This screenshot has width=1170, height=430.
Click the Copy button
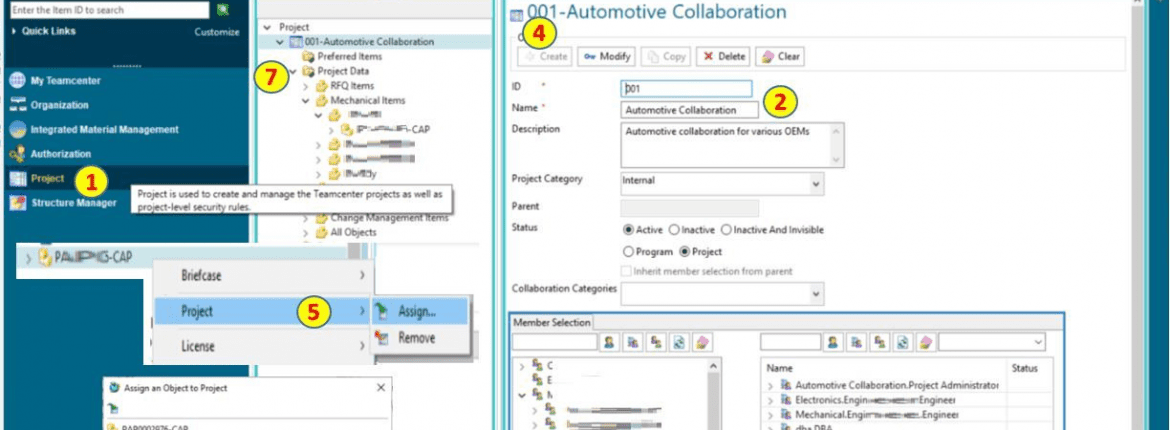pyautogui.click(x=666, y=56)
